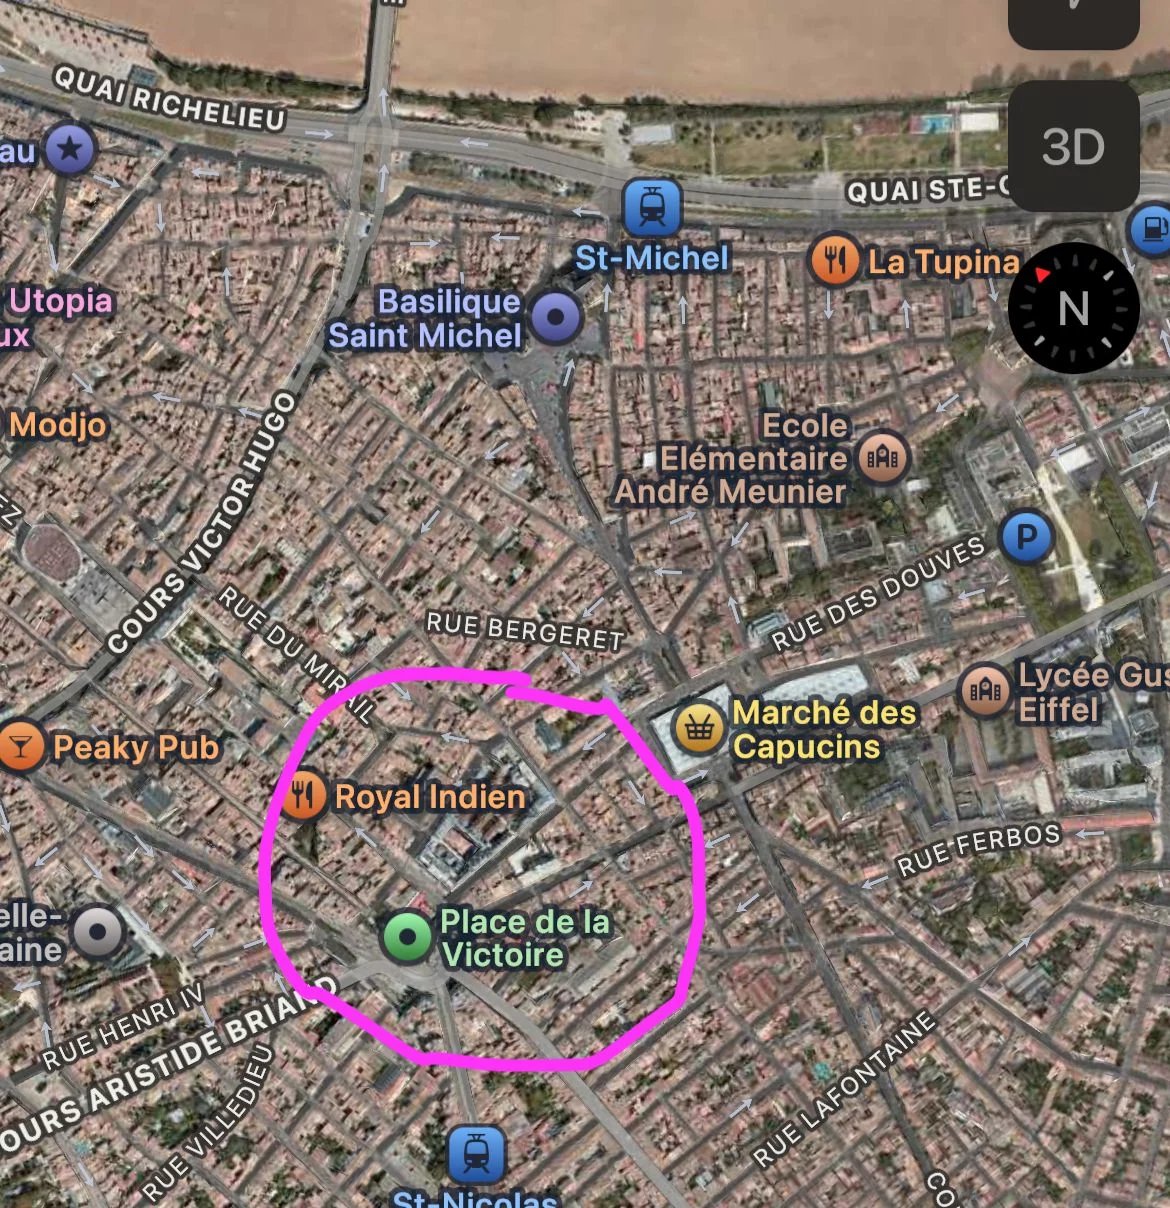The width and height of the screenshot is (1170, 1208).
Task: Select the Modjo place label
Action: point(57,424)
